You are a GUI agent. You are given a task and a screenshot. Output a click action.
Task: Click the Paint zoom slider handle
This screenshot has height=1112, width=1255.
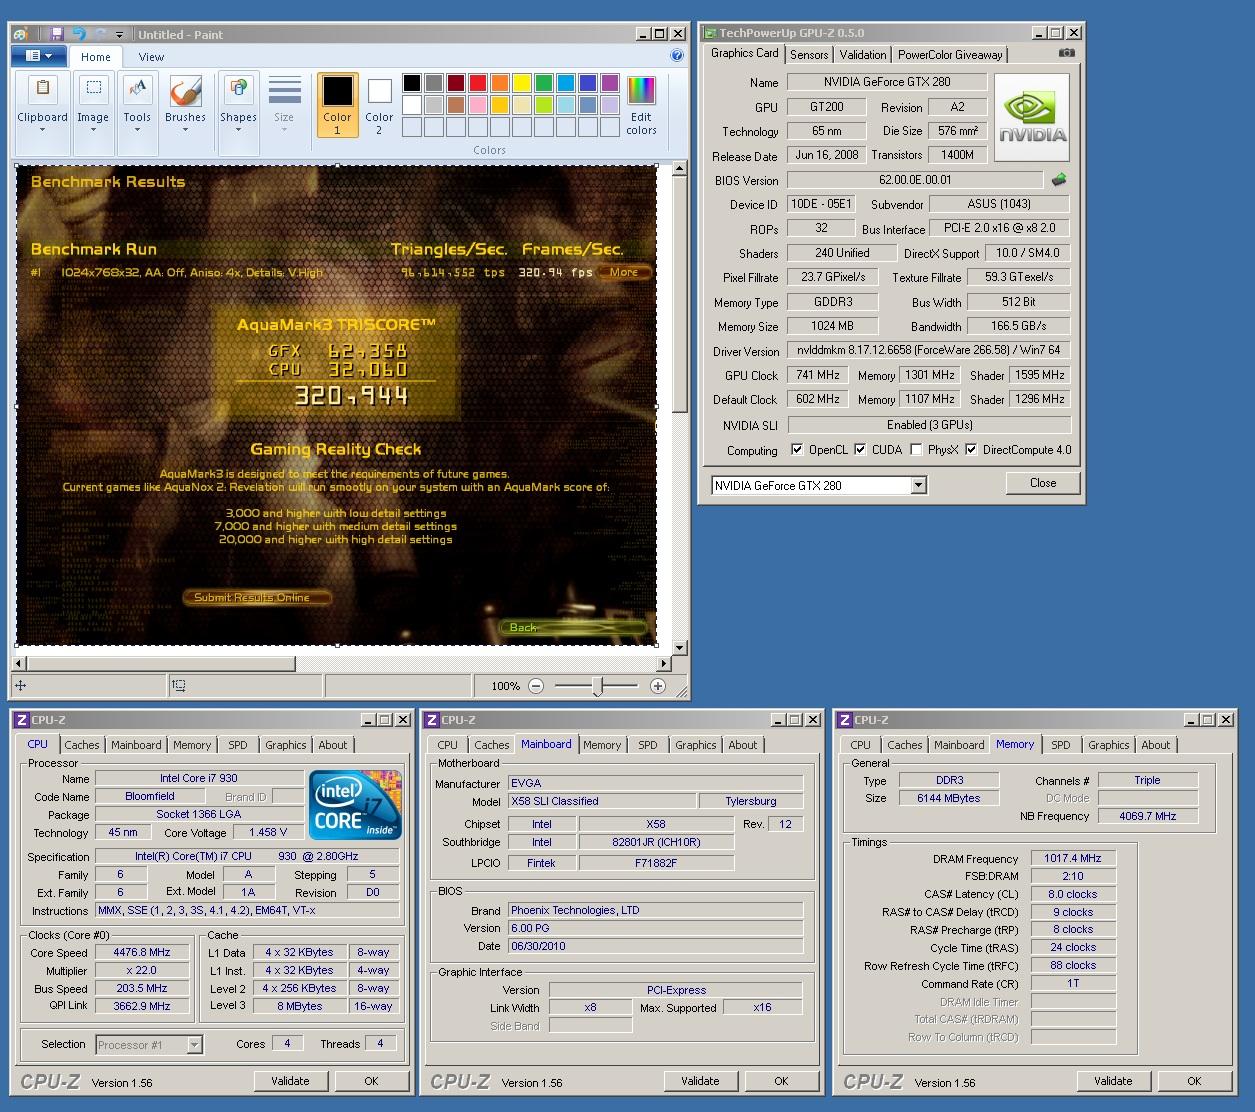coord(597,686)
